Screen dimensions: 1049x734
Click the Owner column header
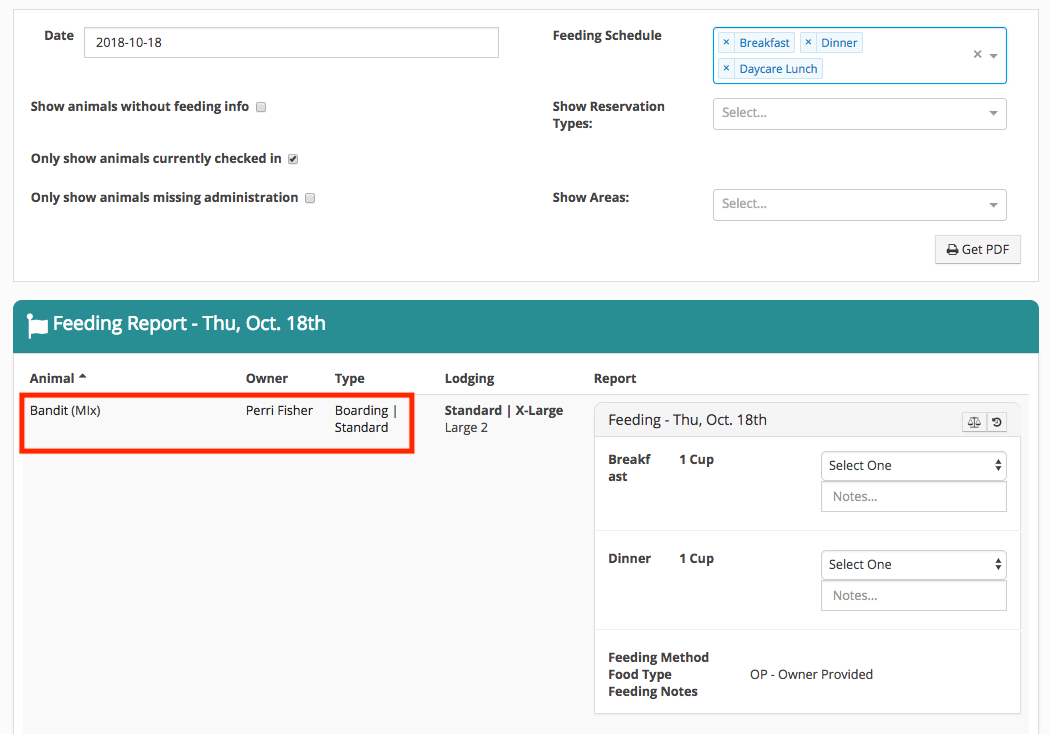coord(266,379)
